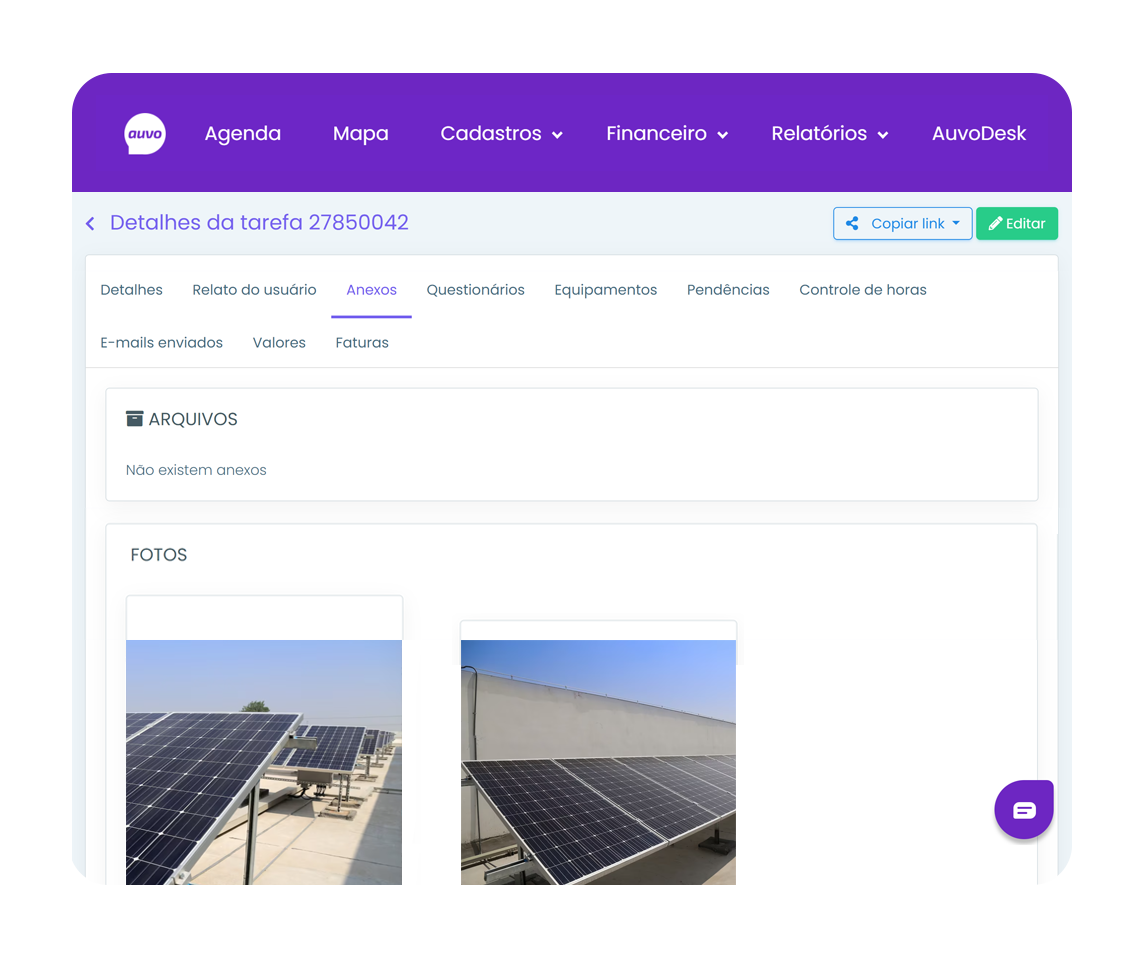Image resolution: width=1144 pixels, height=958 pixels.
Task: Open the Equipamentos tab
Action: pyautogui.click(x=605, y=290)
